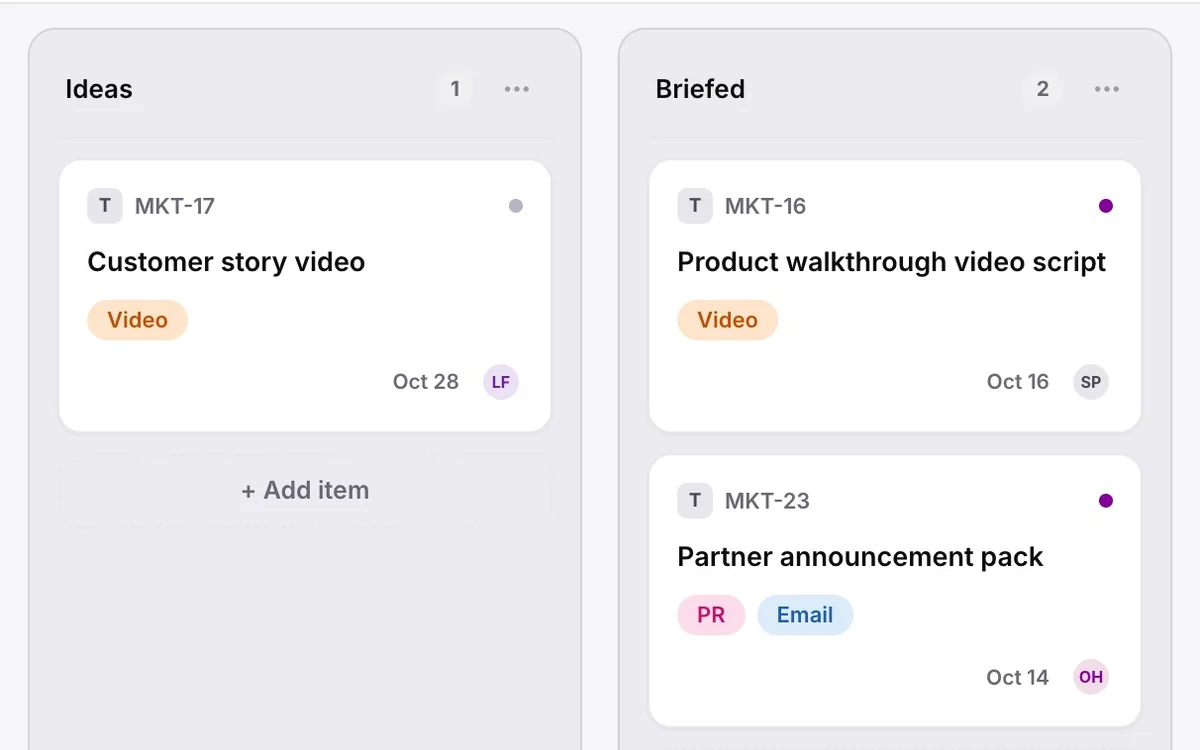Add item to the Ideas column
The image size is (1200, 750).
point(305,490)
